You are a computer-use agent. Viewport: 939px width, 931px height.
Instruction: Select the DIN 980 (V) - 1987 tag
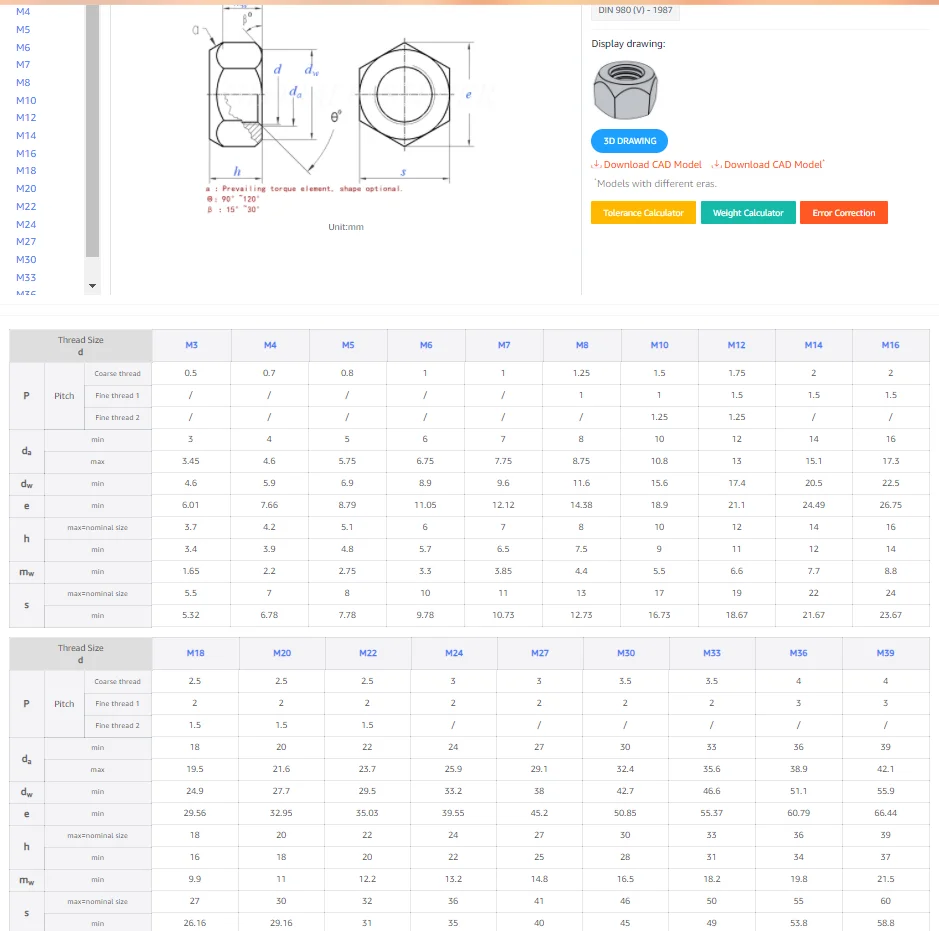635,10
